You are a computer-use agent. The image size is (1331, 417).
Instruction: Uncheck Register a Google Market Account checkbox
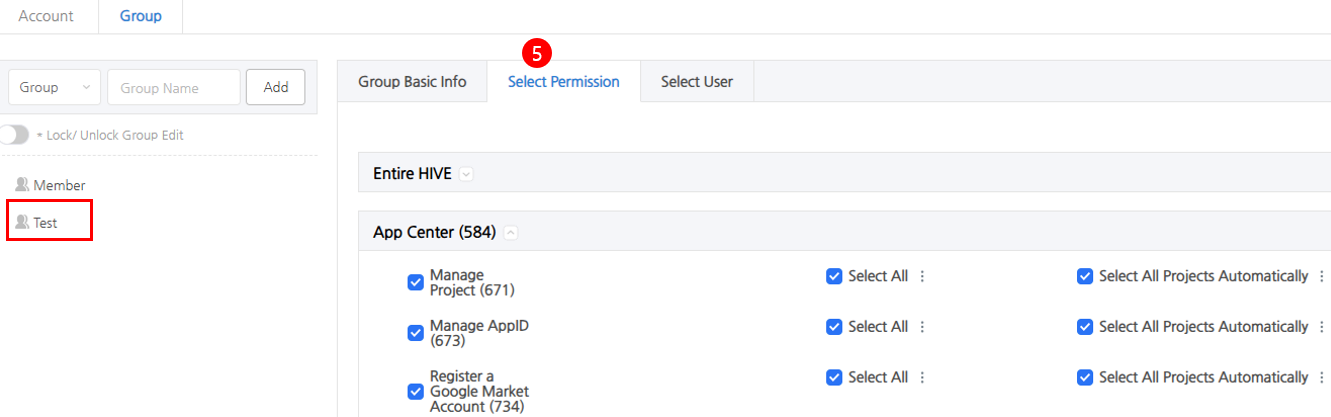pyautogui.click(x=416, y=391)
